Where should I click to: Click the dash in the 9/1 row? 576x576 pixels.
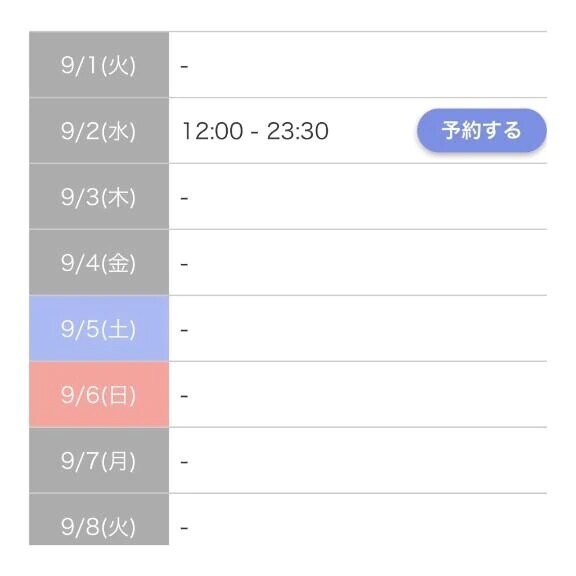pyautogui.click(x=184, y=66)
